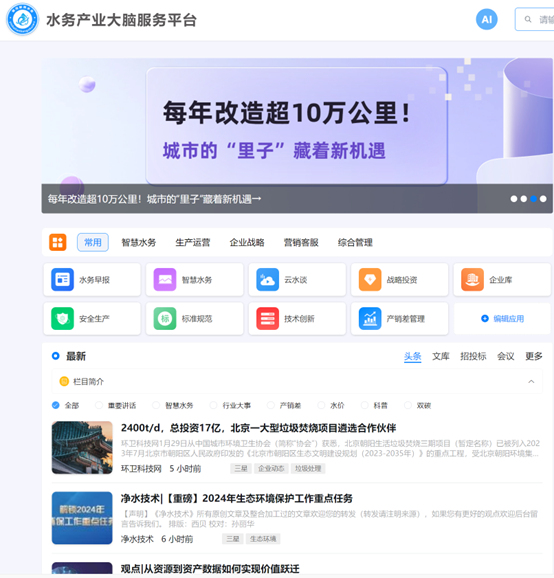This screenshot has width=554, height=578.
Task: Click the 栏目简介 yellow icon
Action: (x=64, y=381)
